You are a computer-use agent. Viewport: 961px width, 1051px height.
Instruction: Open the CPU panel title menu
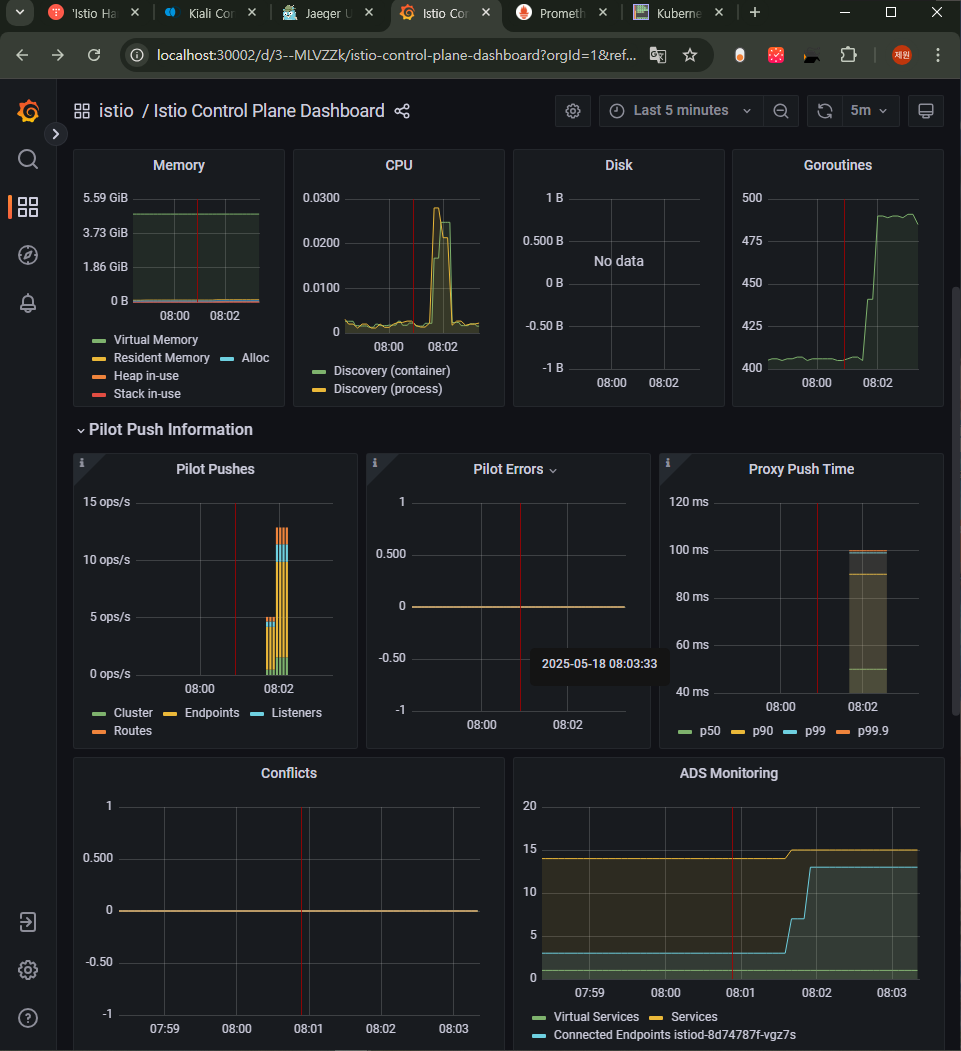[399, 166]
